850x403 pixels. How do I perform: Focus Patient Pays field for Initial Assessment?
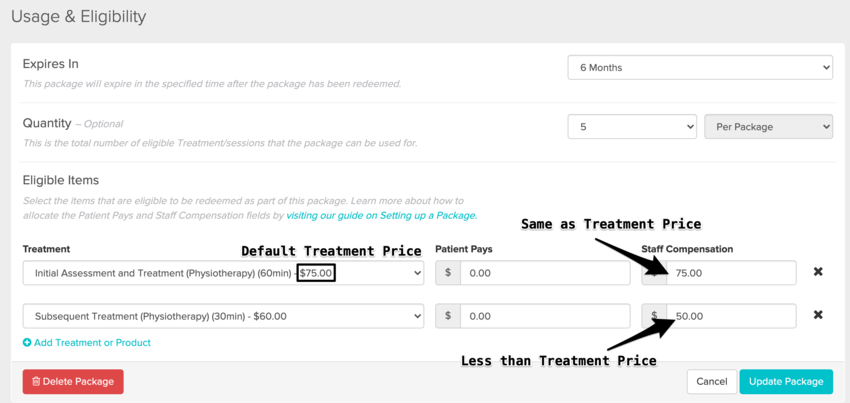(x=545, y=272)
